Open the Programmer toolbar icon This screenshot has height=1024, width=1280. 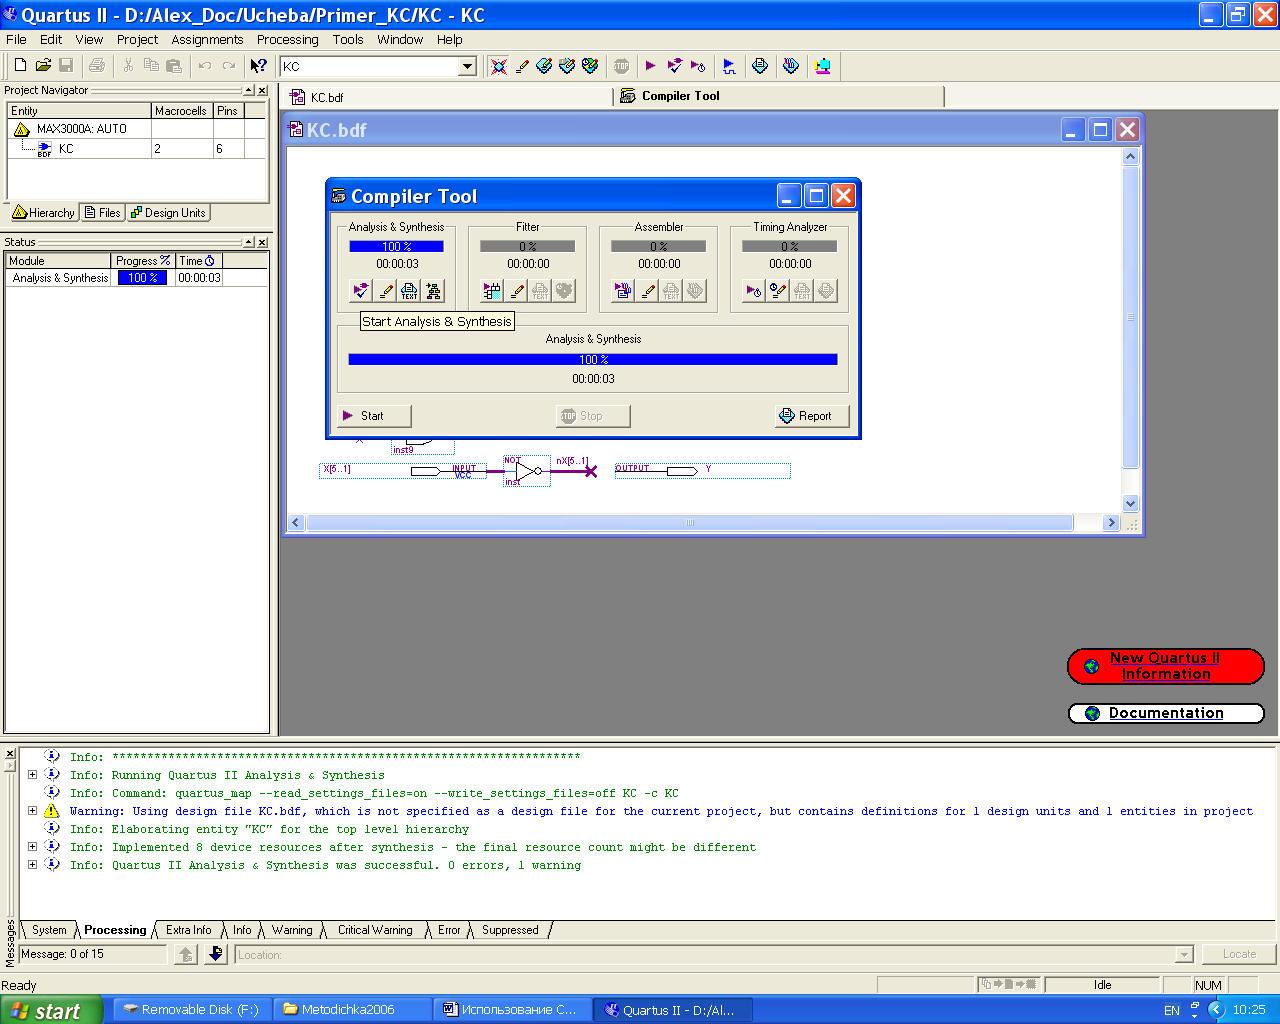point(791,66)
